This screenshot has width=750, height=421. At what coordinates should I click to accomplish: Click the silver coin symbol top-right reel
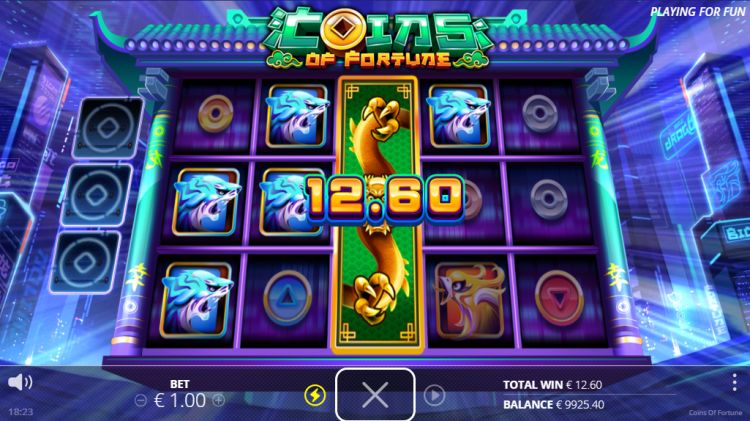pyautogui.click(x=540, y=114)
